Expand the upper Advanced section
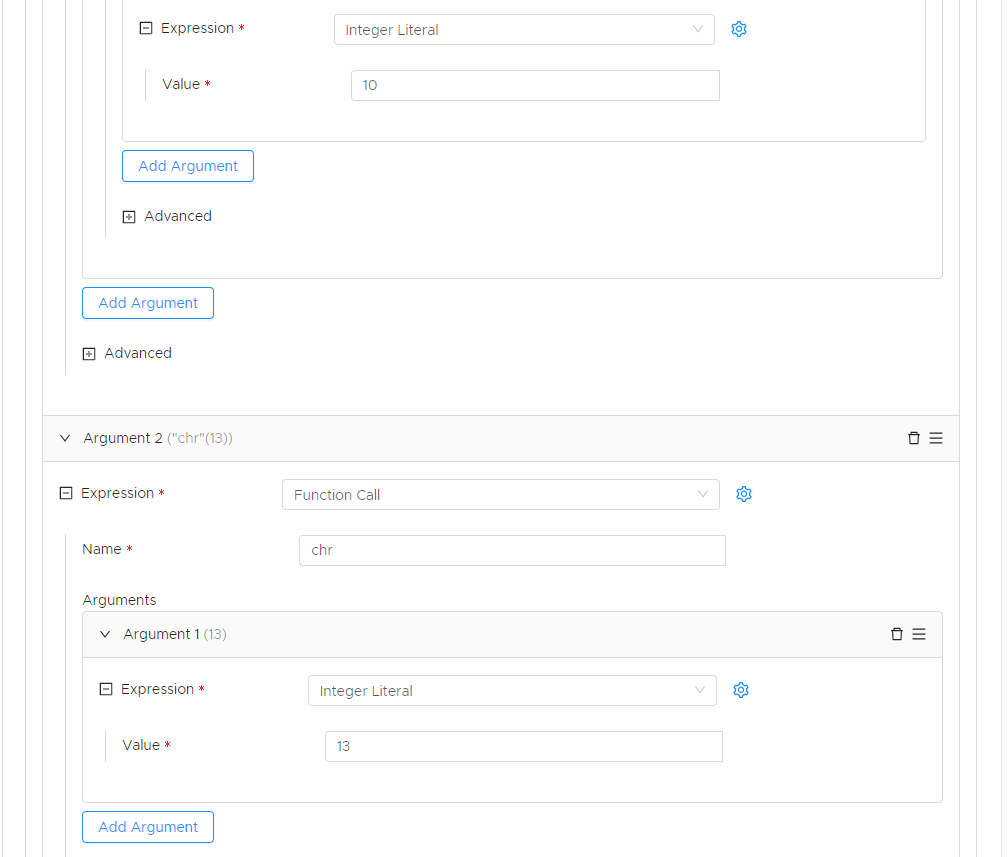Viewport: 1007px width, 857px height. click(129, 216)
